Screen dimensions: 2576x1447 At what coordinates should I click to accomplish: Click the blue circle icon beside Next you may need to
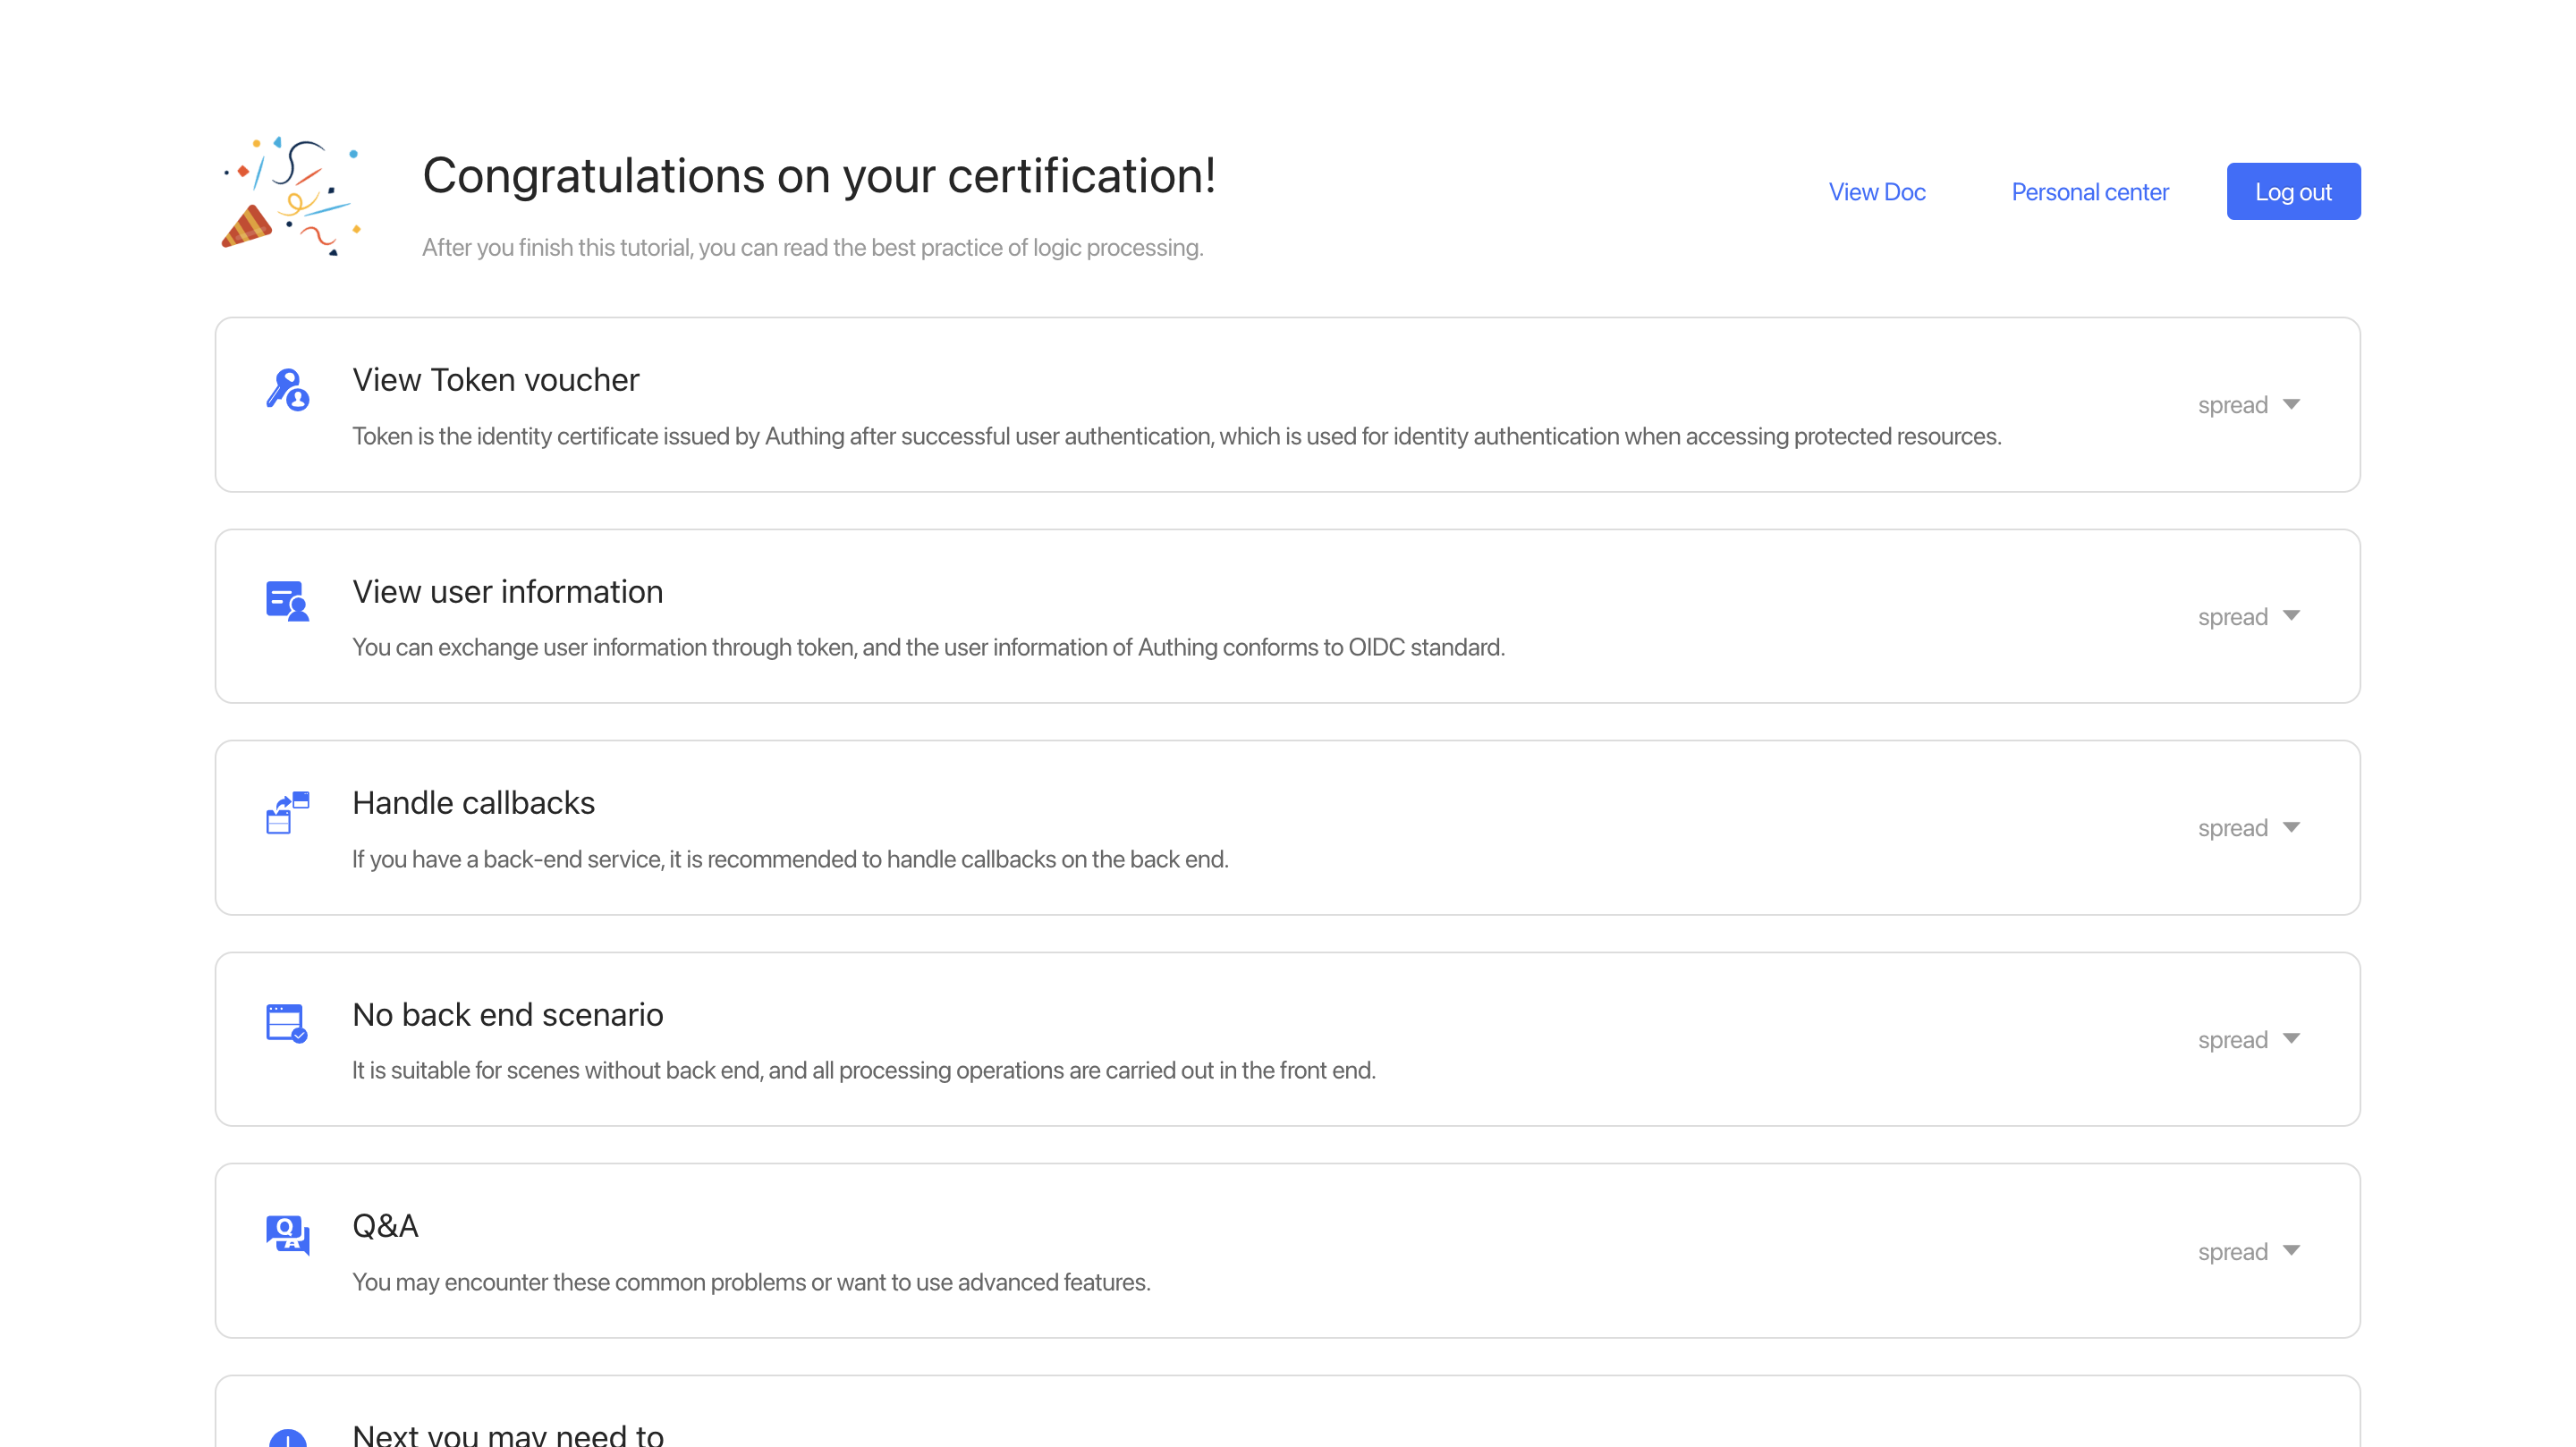point(288,1438)
